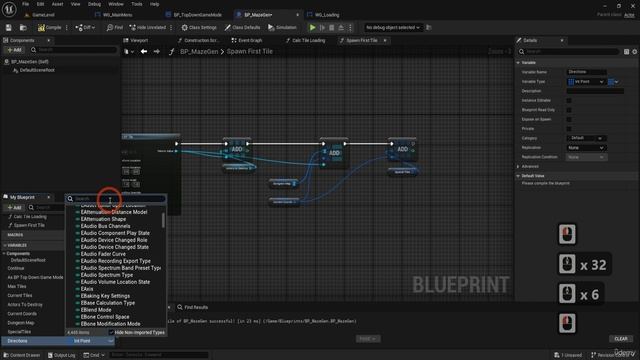
Task: Click Add button in Components panel
Action: (x=14, y=50)
